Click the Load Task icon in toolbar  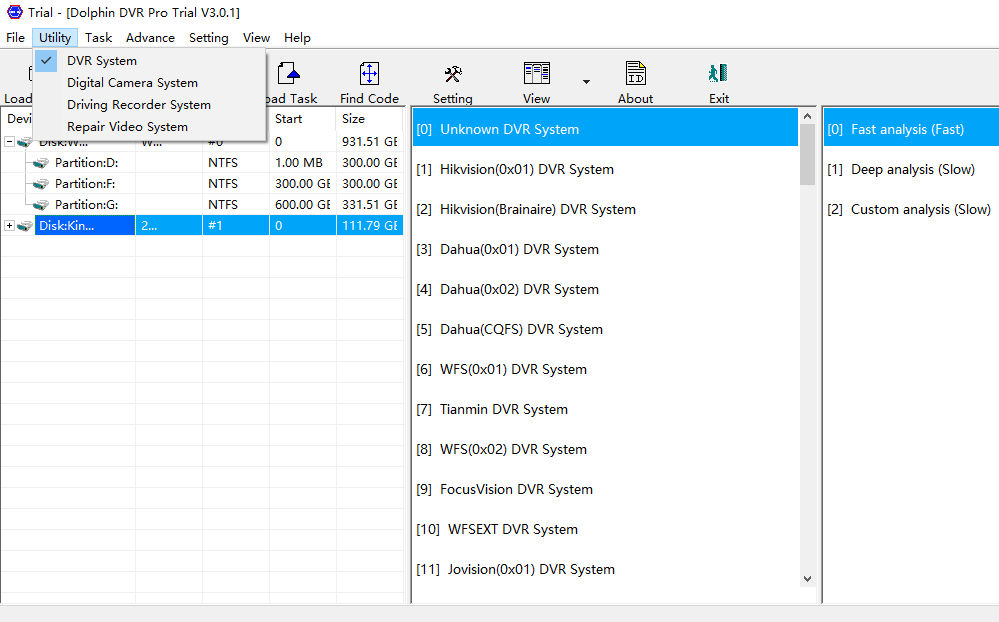[289, 73]
